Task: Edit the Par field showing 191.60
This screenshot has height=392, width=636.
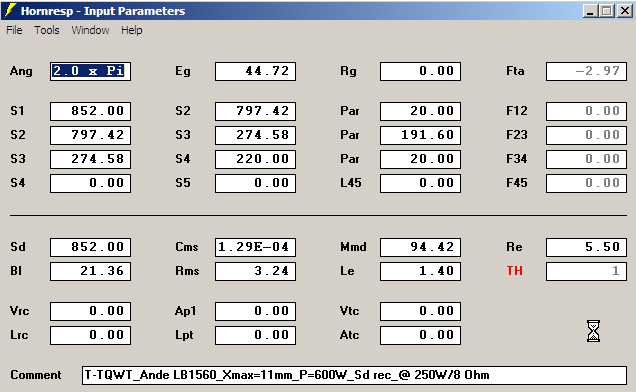Action: pos(420,135)
